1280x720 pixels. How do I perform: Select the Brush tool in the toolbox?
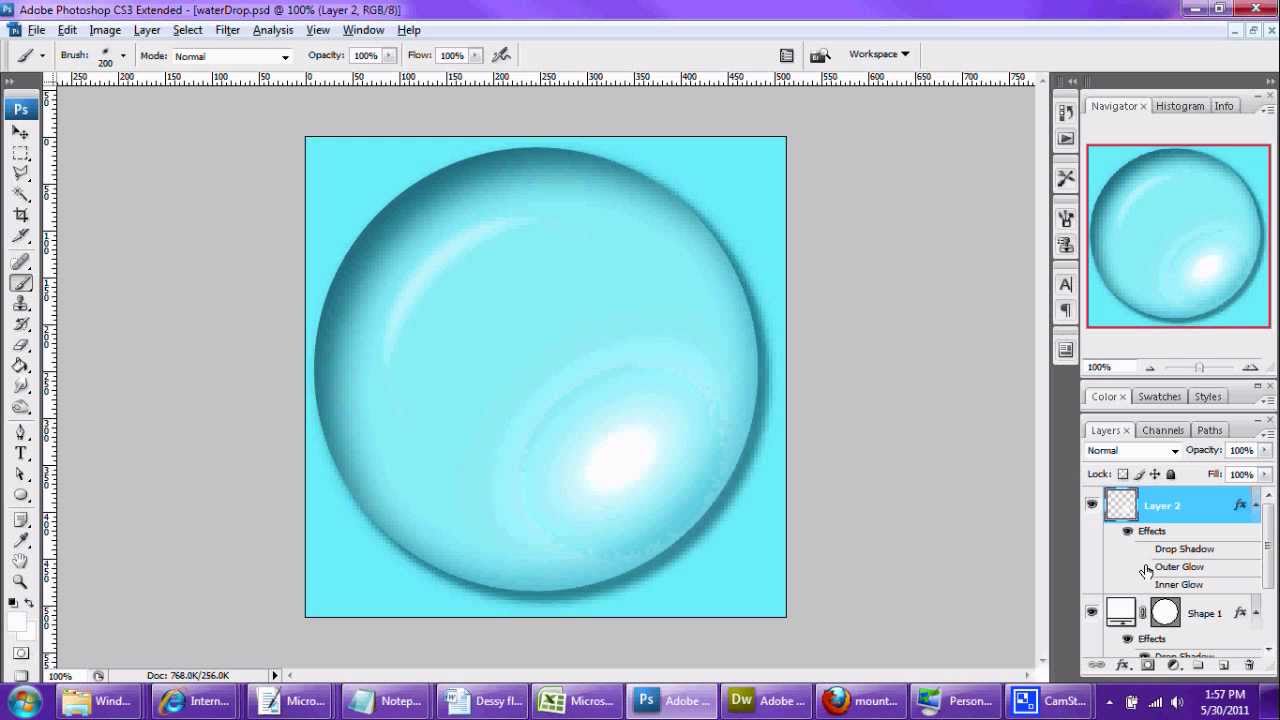[20, 284]
